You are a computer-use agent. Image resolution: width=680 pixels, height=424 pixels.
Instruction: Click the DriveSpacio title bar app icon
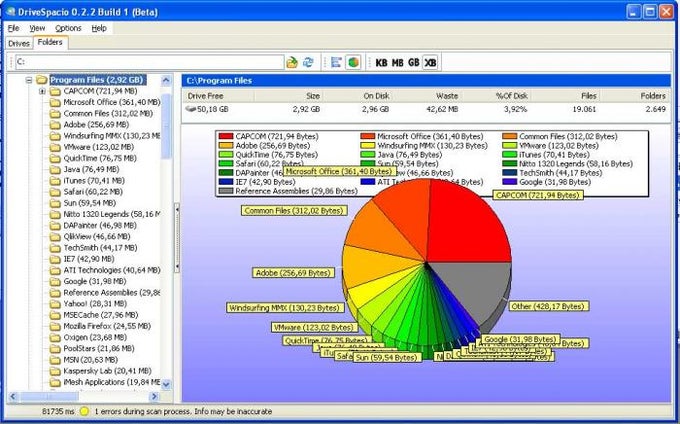(x=10, y=12)
